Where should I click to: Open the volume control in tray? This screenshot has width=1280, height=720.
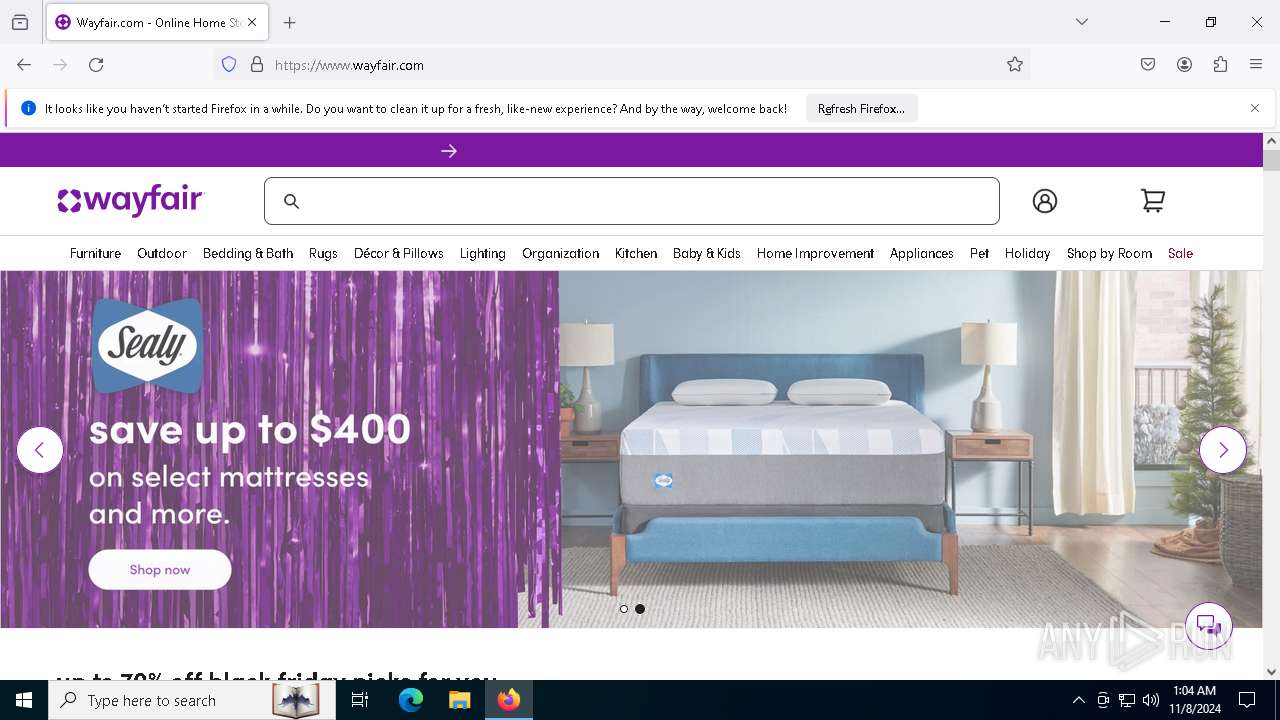click(1151, 700)
